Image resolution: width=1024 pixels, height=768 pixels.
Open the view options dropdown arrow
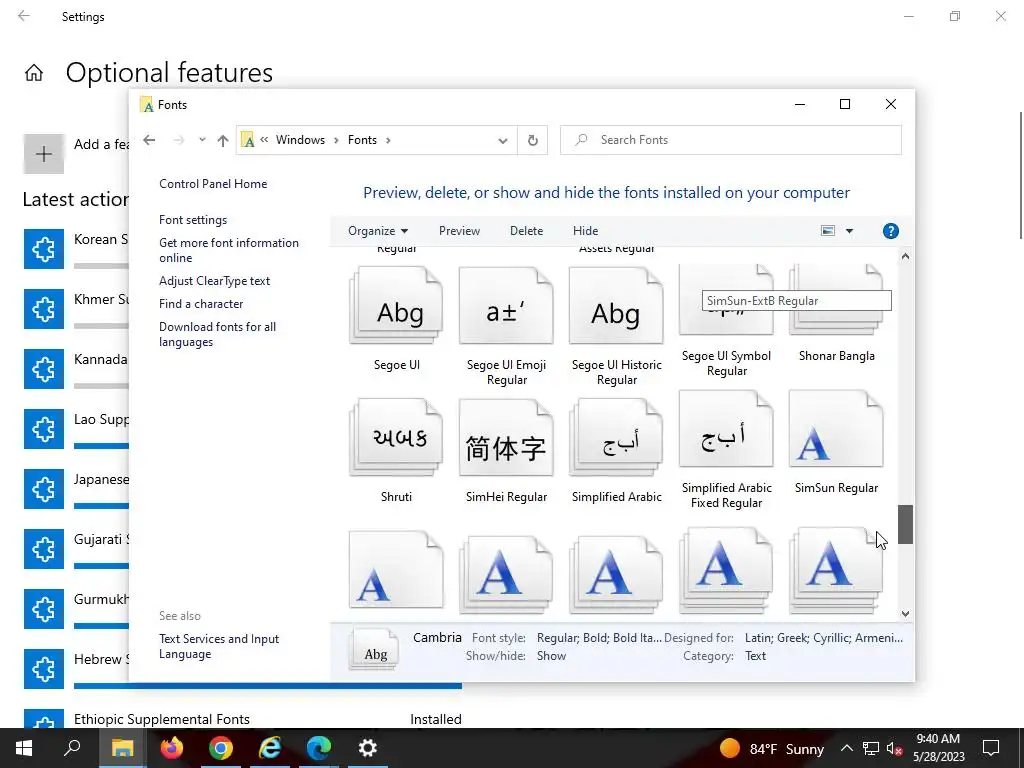(x=850, y=231)
